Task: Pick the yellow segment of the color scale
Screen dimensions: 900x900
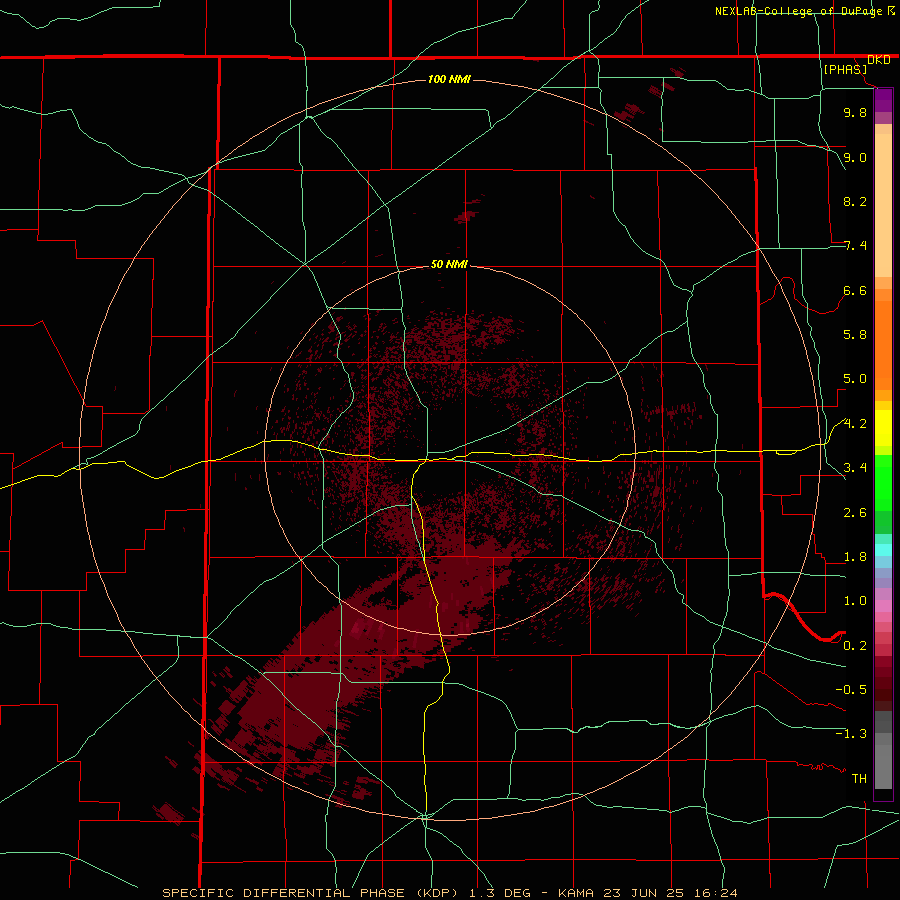Action: coord(883,428)
